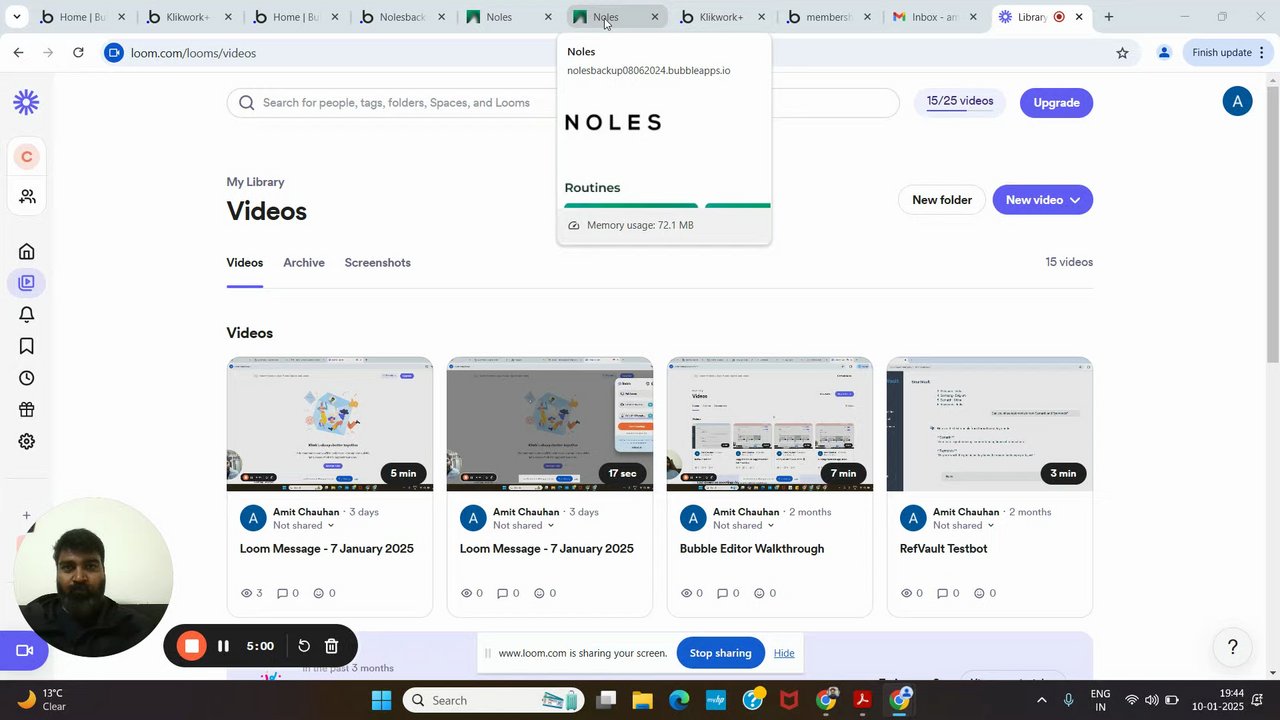
Task: Switch to the Videos tab
Action: pyautogui.click(x=244, y=263)
